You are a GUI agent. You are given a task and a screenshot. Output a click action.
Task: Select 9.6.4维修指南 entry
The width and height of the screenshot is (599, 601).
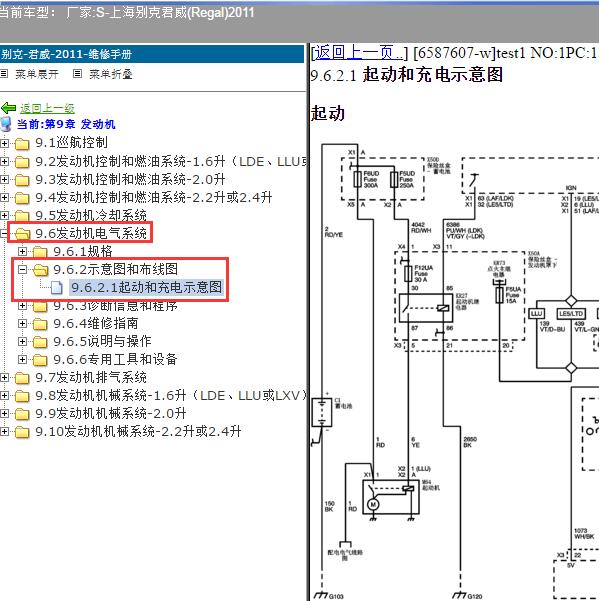pos(95,323)
